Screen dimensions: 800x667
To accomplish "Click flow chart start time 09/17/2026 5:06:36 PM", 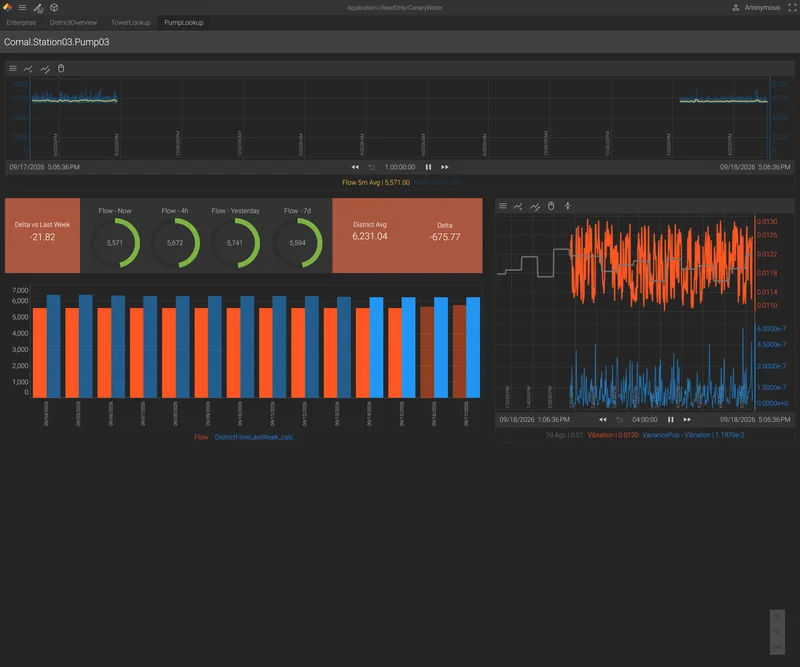I will point(44,167).
